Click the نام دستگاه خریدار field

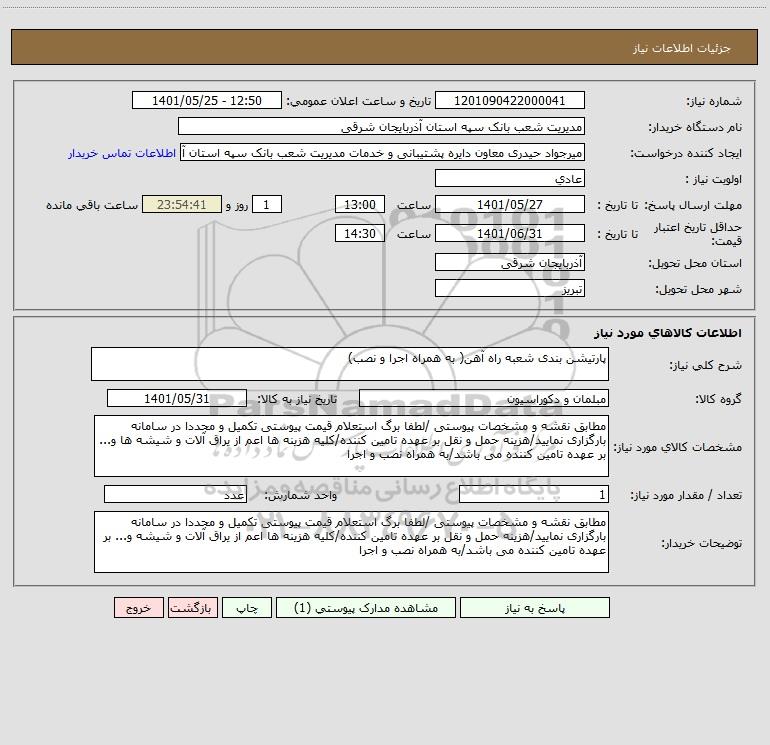[381, 127]
